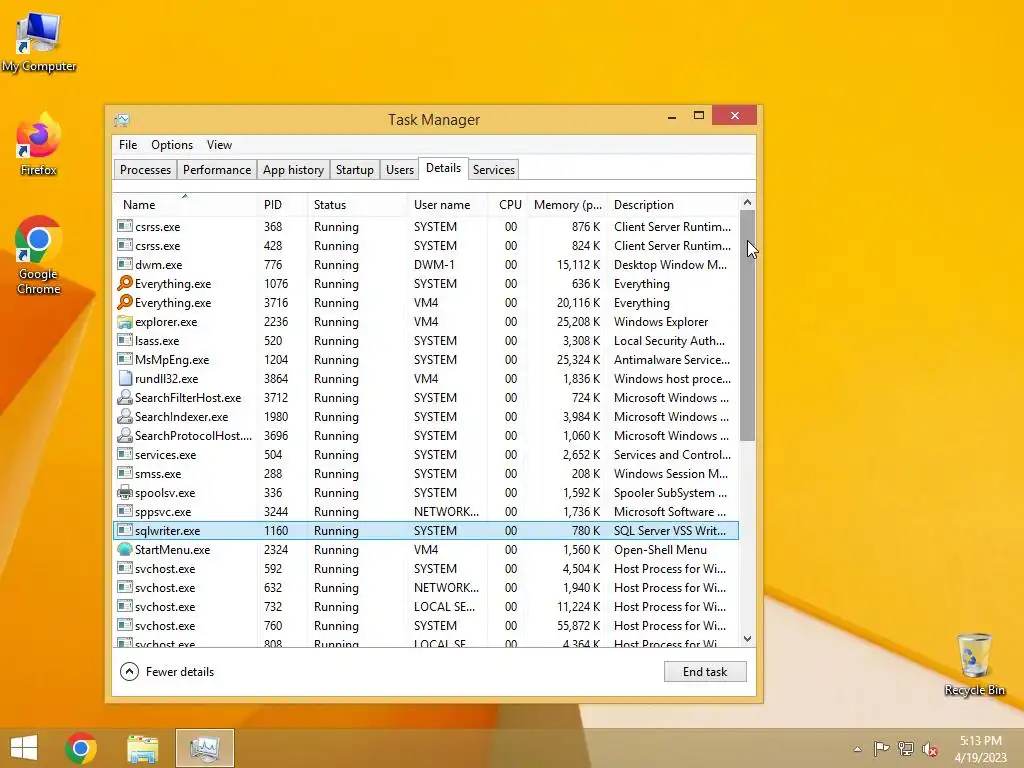
Task: Sort by the Status column header
Action: (357, 204)
